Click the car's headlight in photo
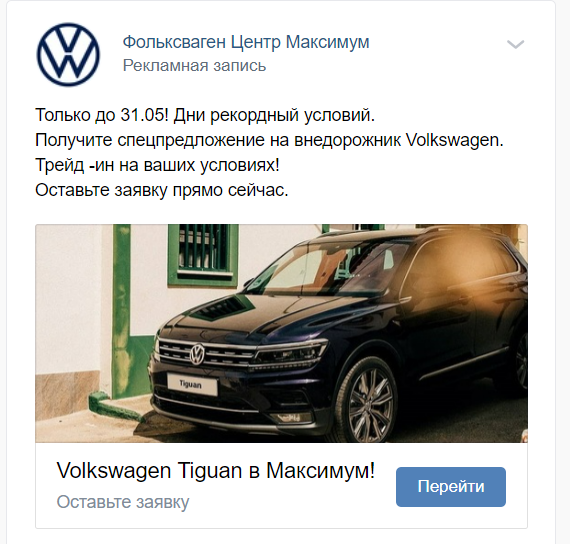 pyautogui.click(x=291, y=352)
